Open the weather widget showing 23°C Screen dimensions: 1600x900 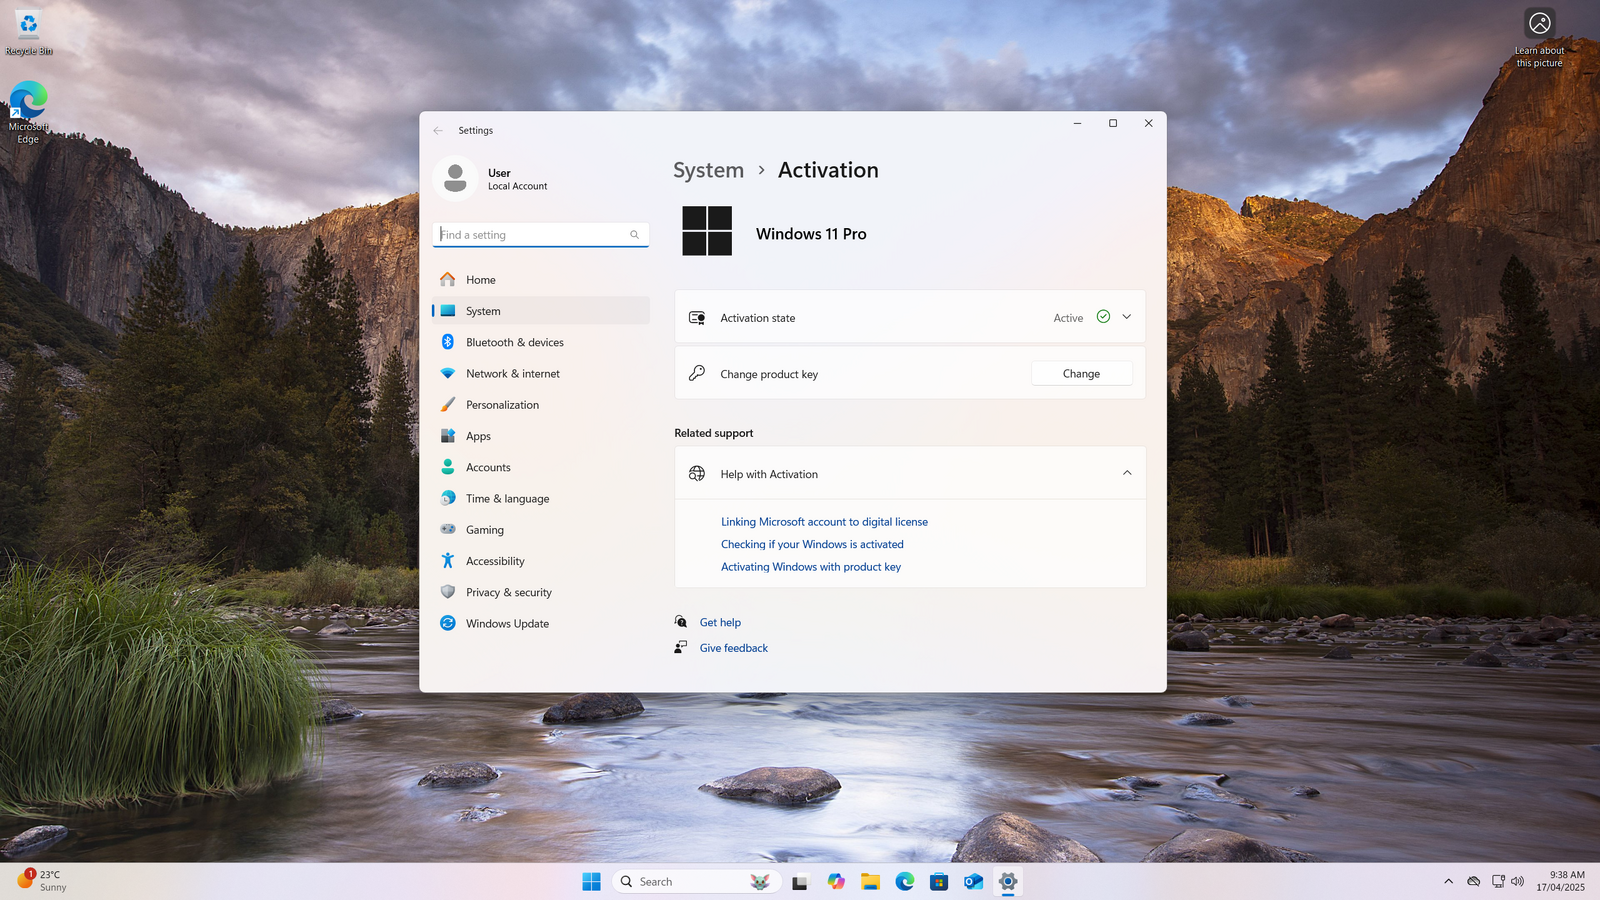click(x=43, y=881)
